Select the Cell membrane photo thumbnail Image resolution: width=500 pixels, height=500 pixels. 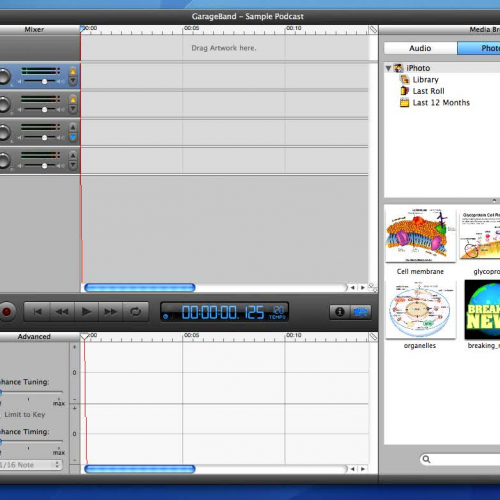(420, 235)
